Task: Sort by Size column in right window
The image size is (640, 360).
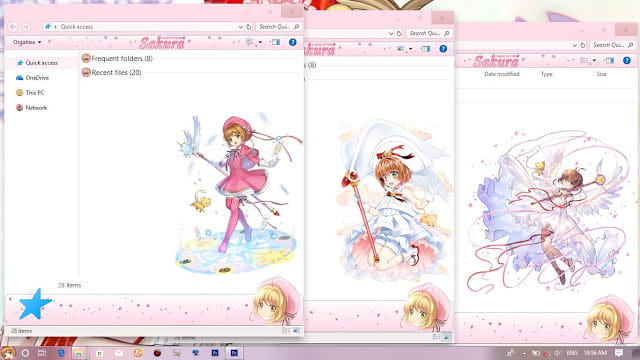Action: point(601,74)
